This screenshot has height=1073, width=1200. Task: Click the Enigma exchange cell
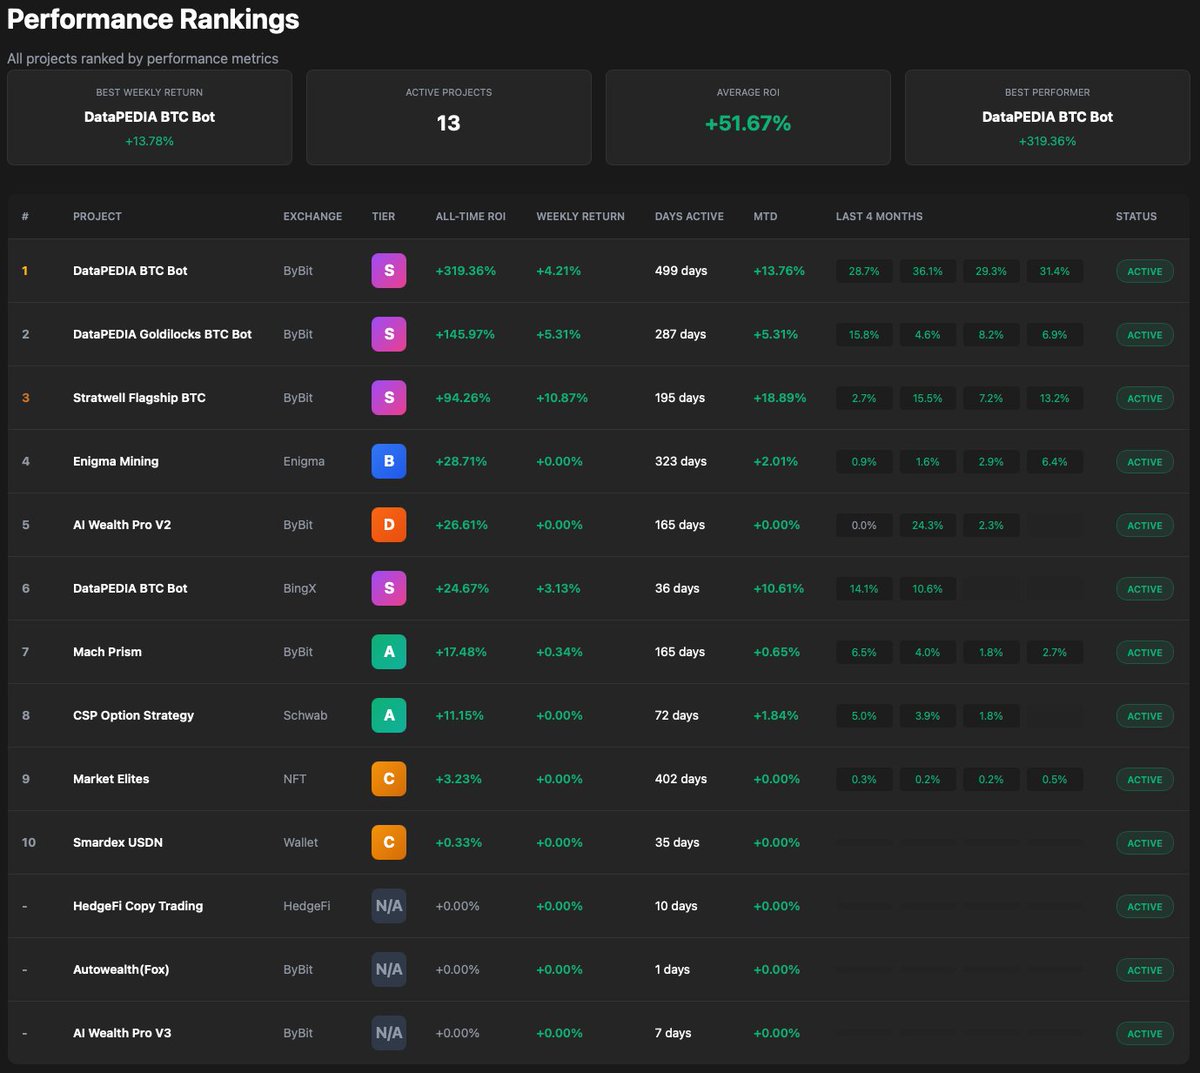[304, 461]
